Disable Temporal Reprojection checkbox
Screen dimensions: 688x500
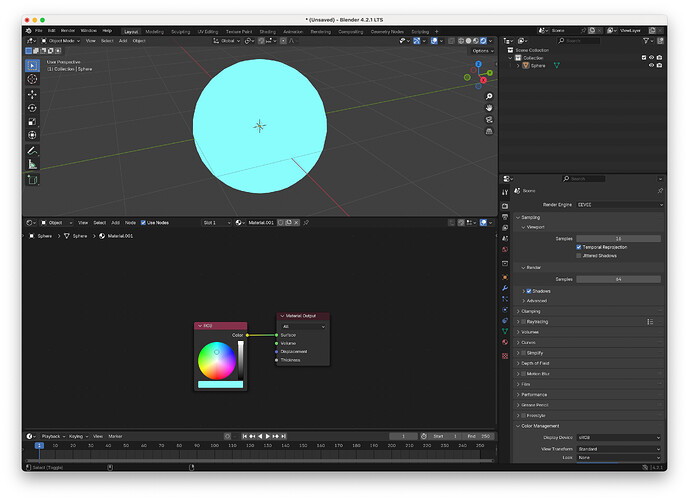click(x=579, y=247)
